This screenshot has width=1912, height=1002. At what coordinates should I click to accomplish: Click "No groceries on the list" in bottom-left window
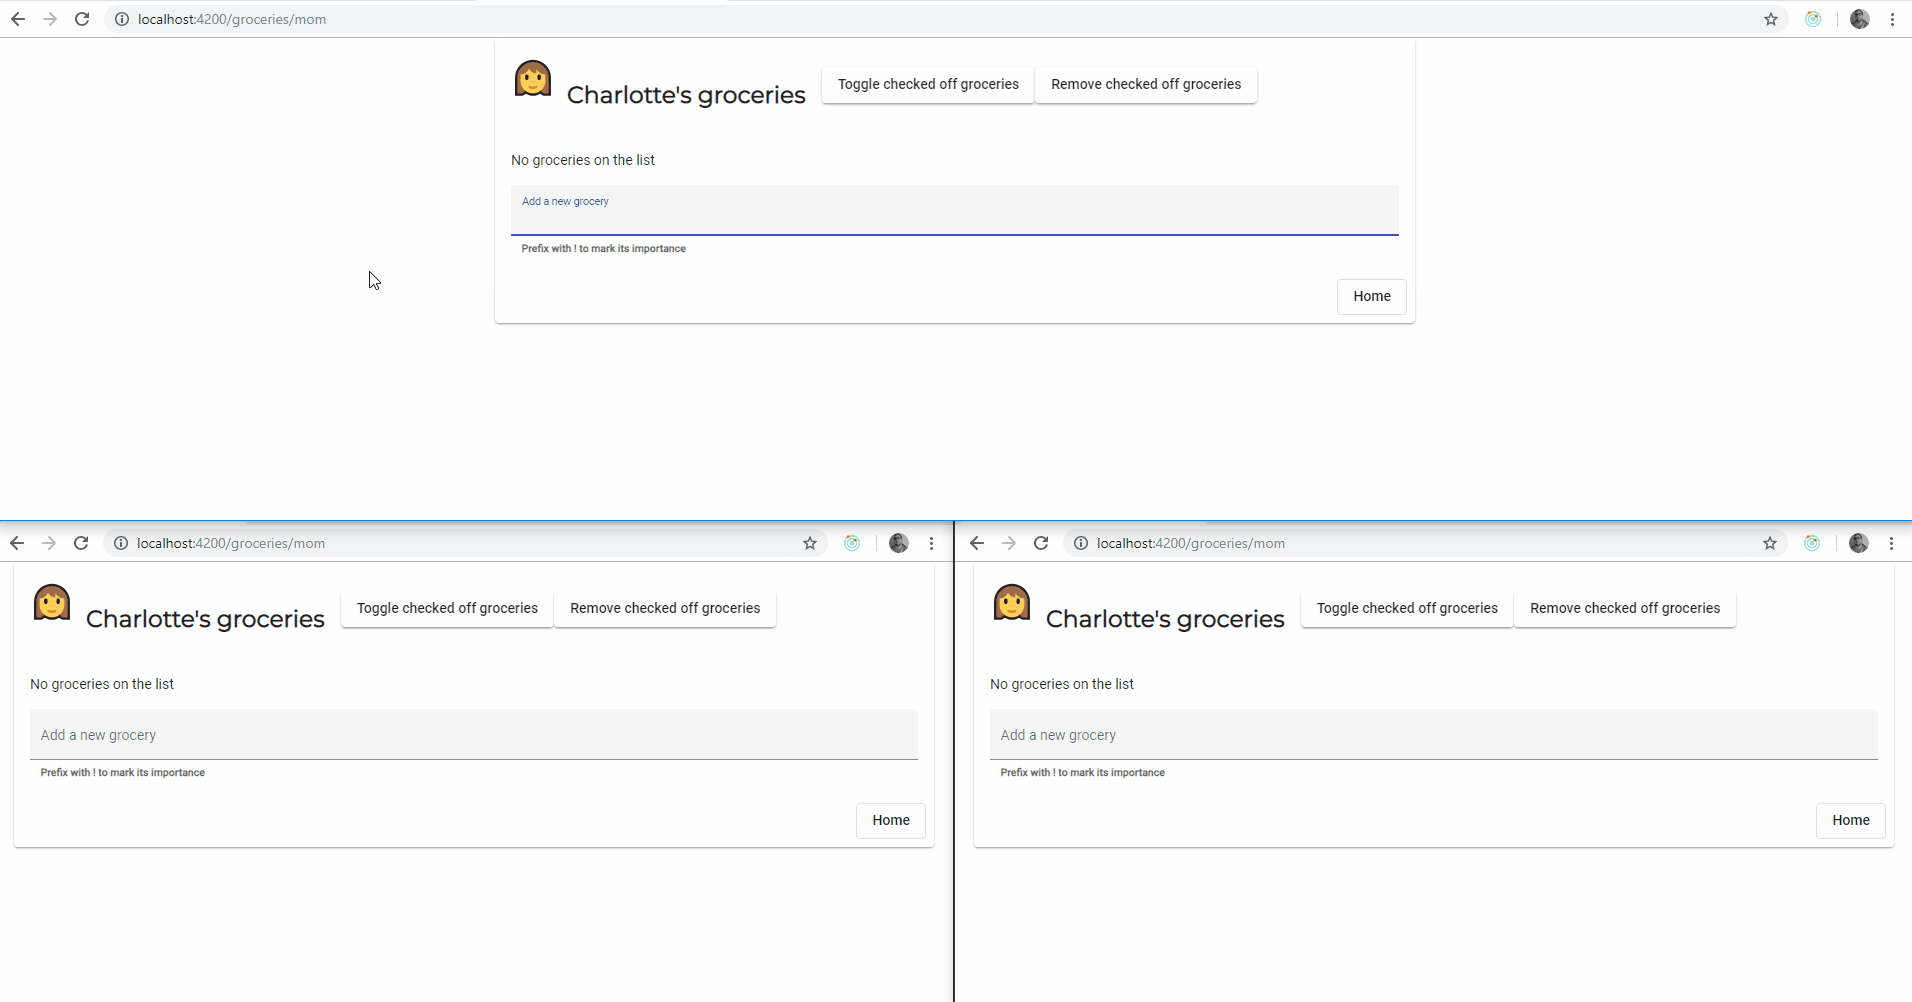102,684
